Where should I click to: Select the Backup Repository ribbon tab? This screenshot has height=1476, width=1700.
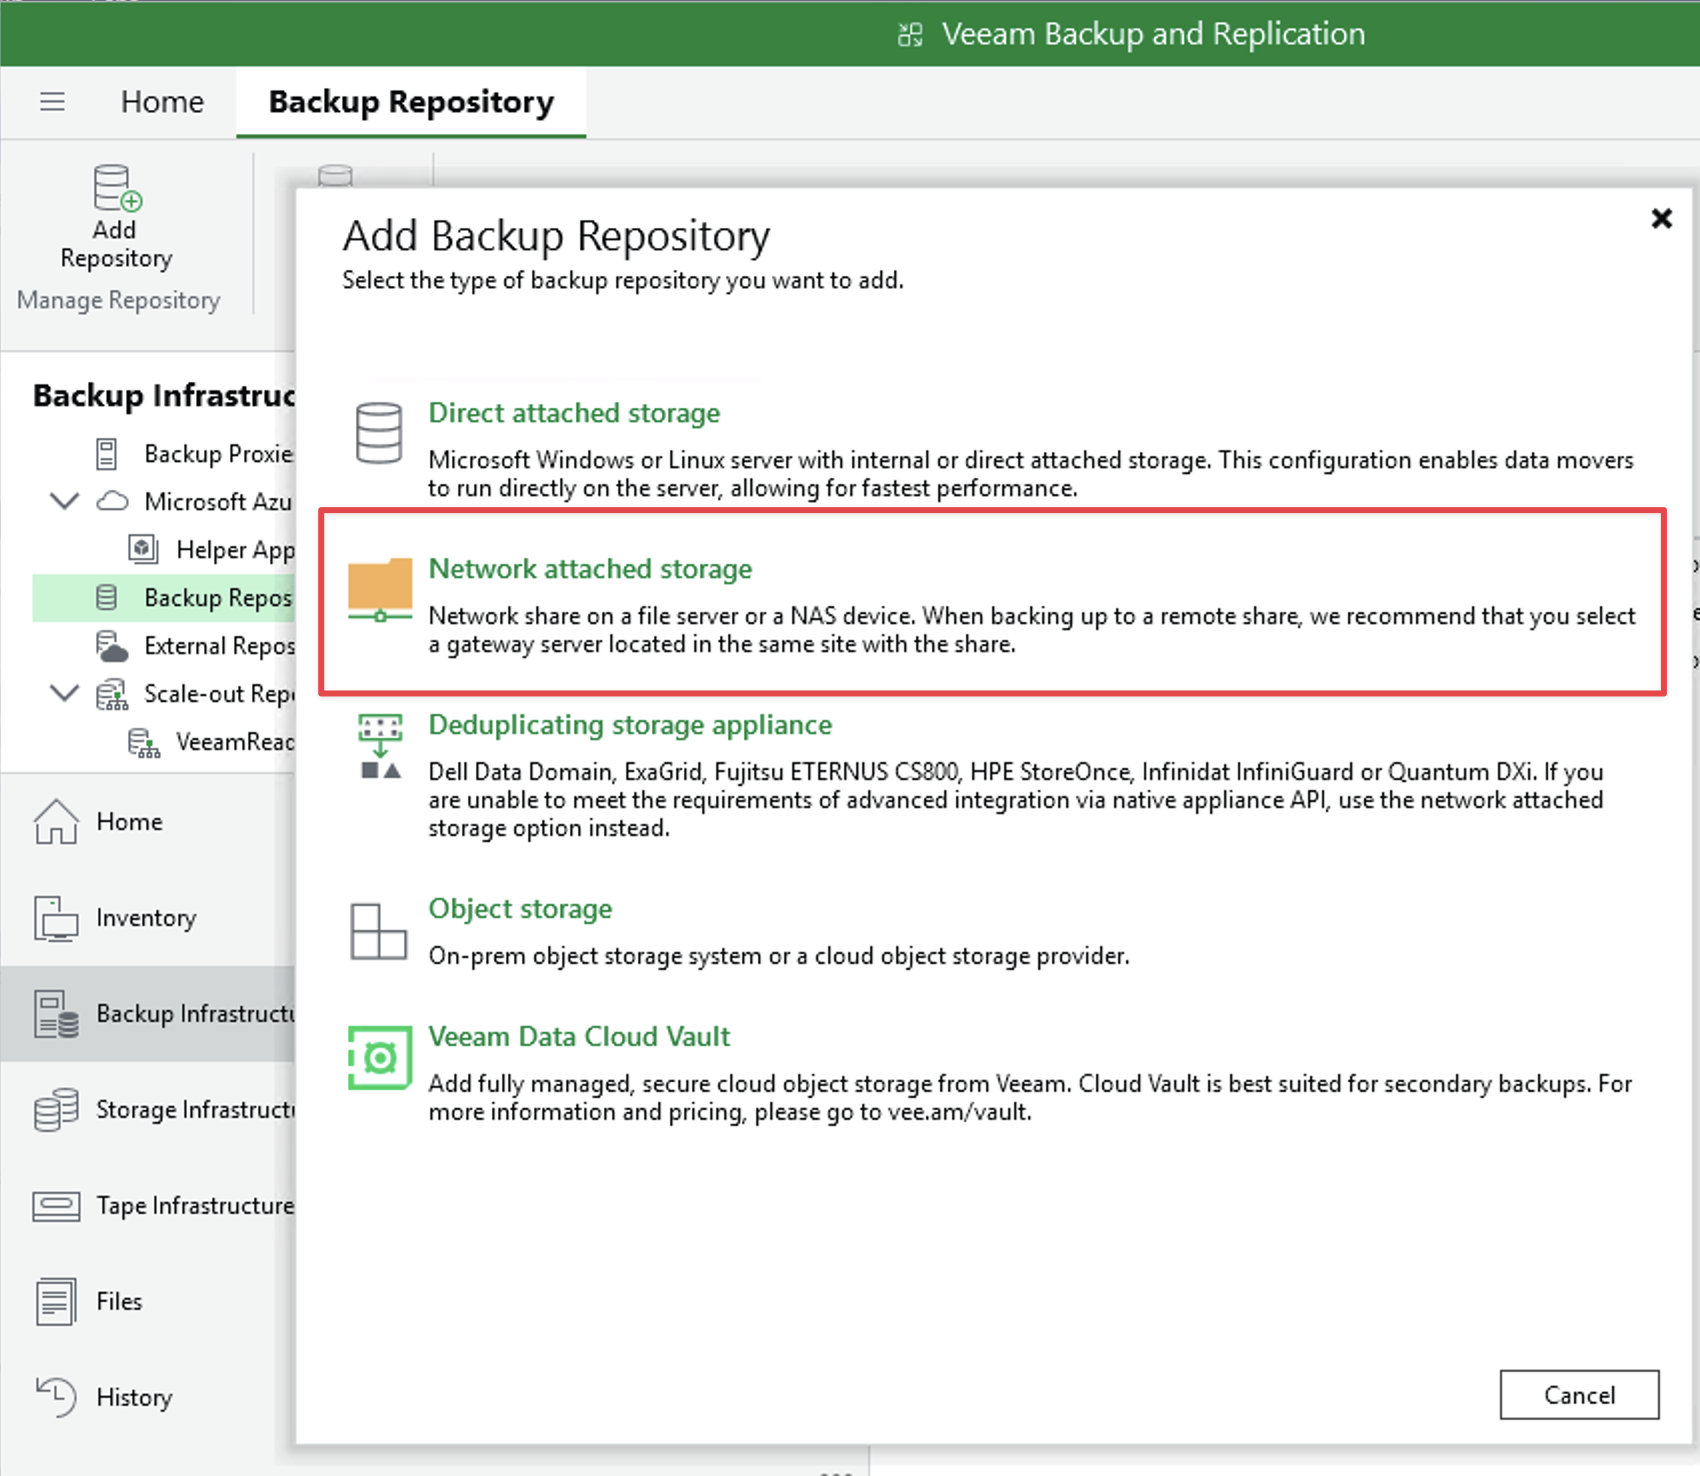[x=411, y=102]
